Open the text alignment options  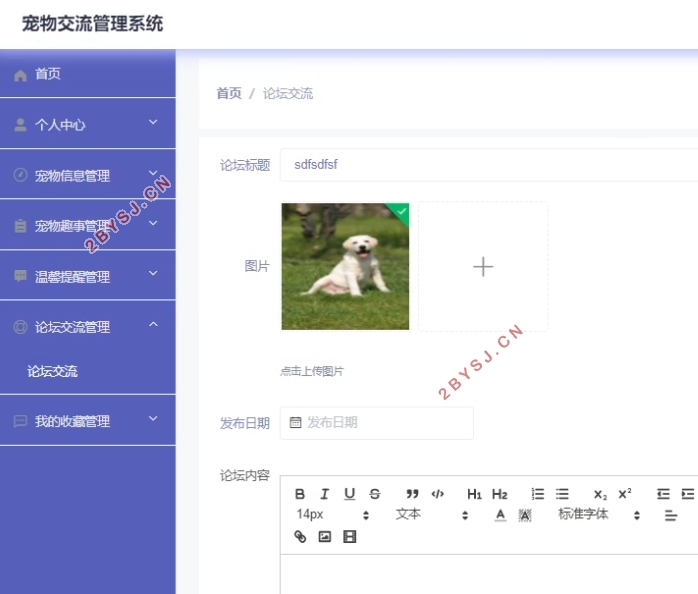(671, 516)
